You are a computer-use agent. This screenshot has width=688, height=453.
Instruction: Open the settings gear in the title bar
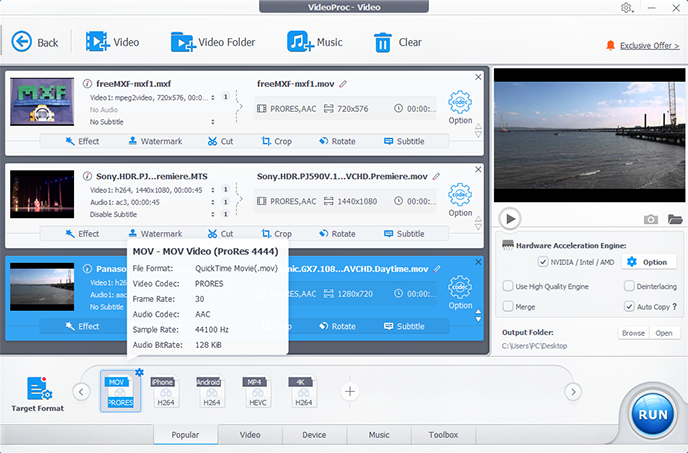pyautogui.click(x=626, y=8)
